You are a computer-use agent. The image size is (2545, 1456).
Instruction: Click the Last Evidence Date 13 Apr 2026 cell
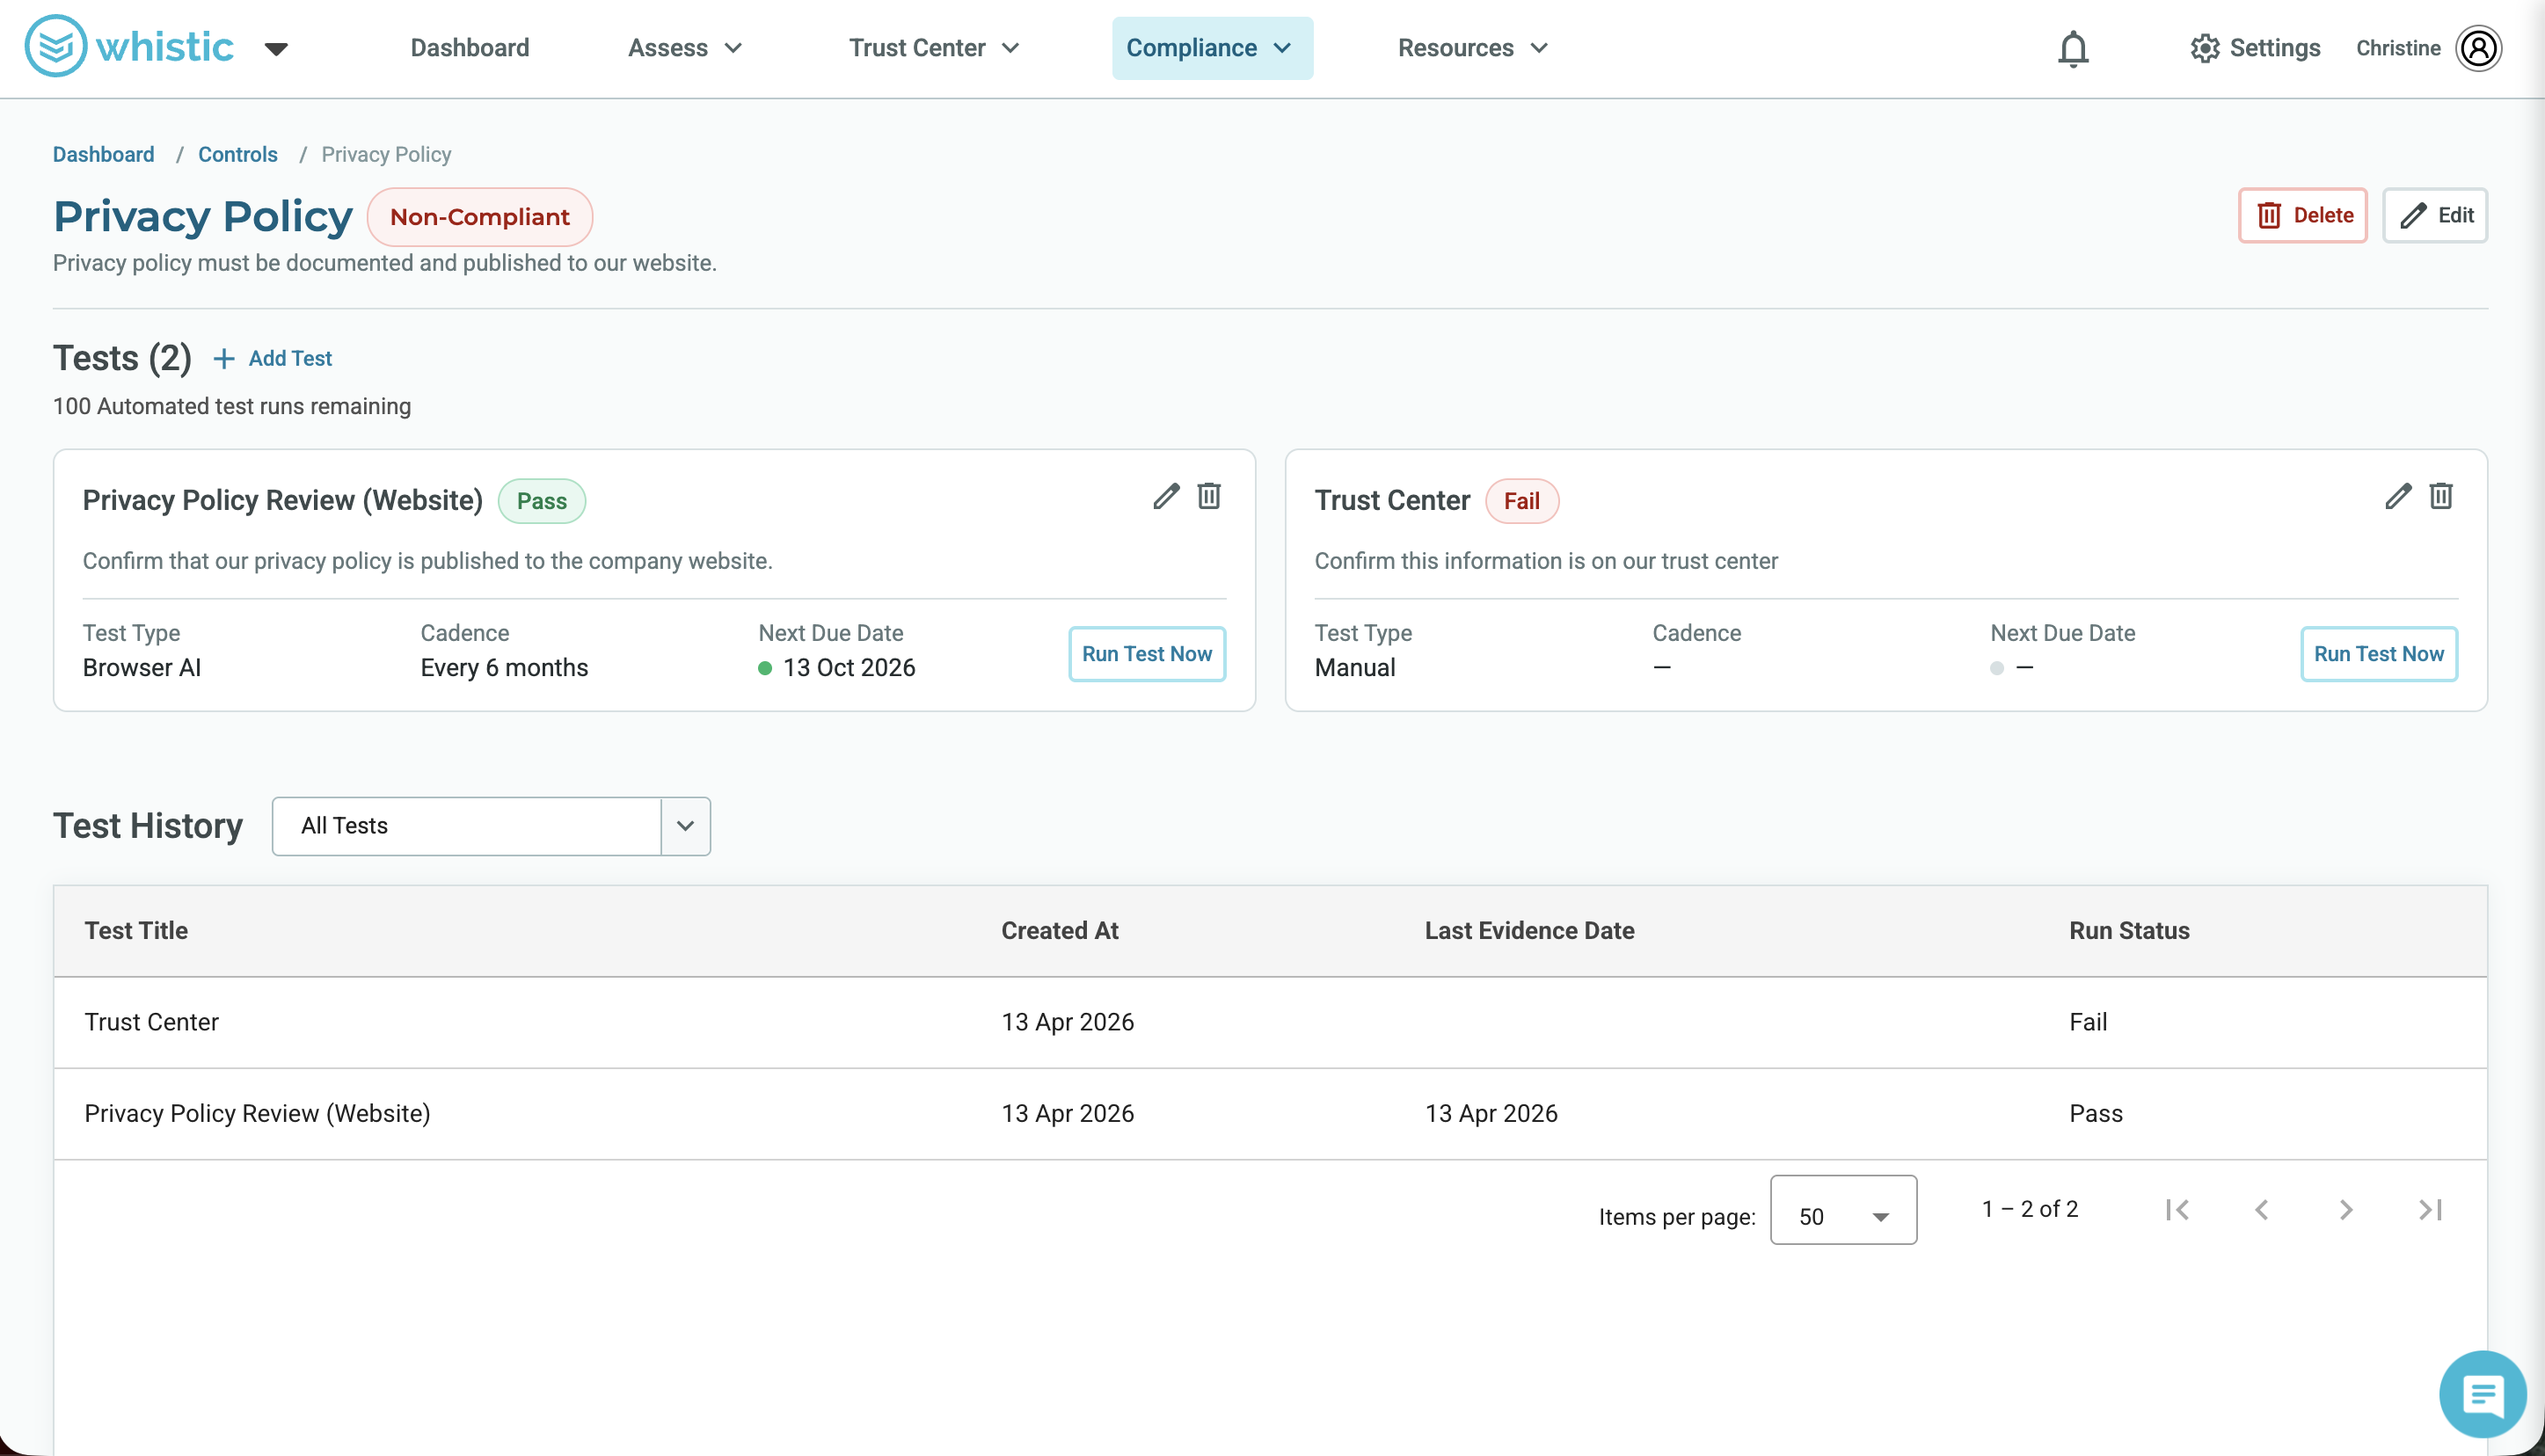(x=1491, y=1114)
